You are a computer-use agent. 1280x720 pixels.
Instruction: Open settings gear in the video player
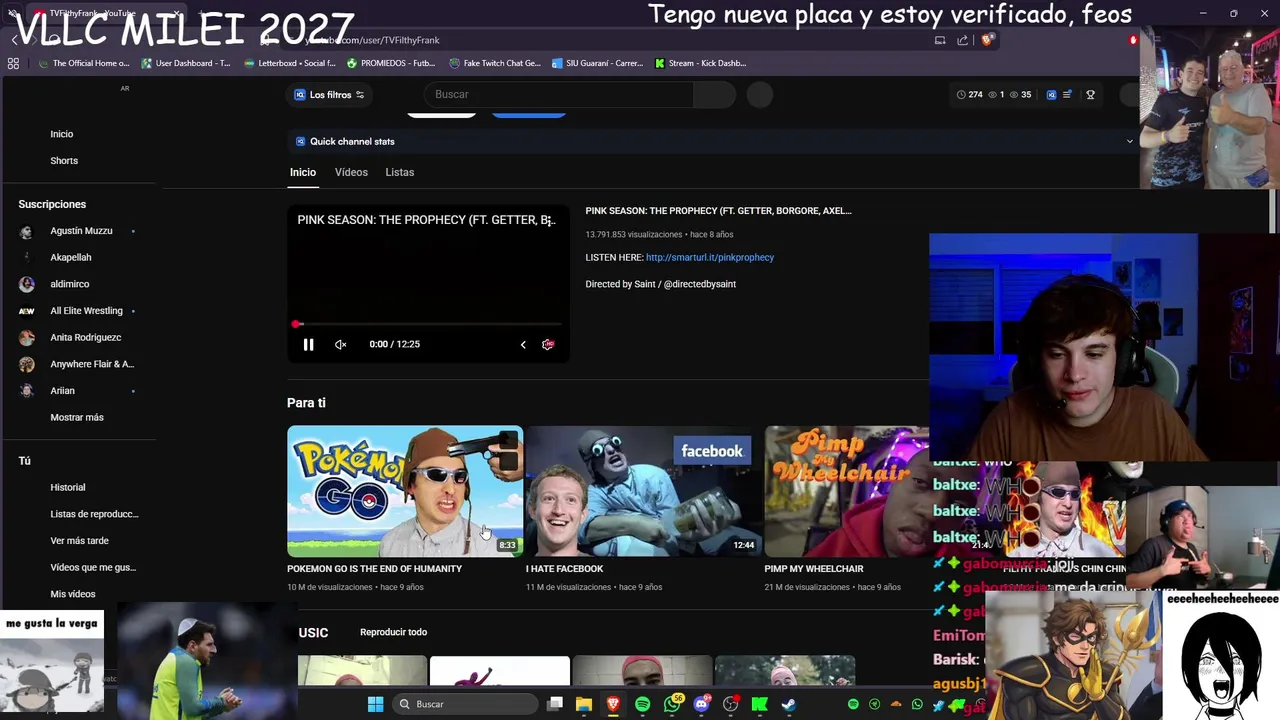coord(548,344)
